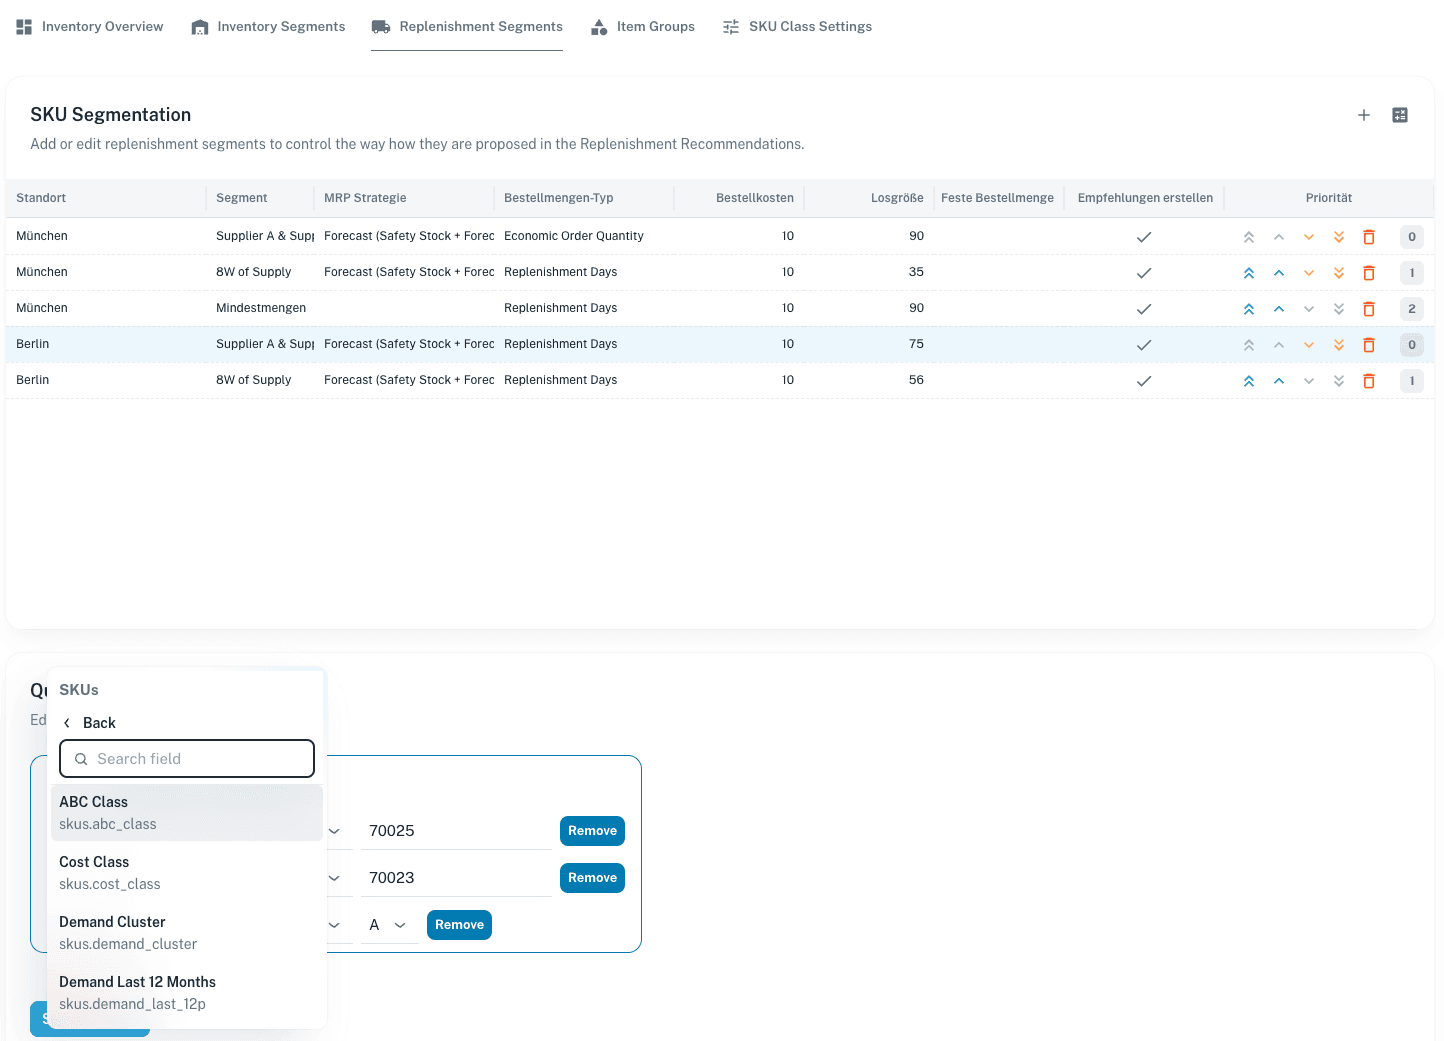
Task: Remove the 70023 filter condition
Action: point(592,878)
